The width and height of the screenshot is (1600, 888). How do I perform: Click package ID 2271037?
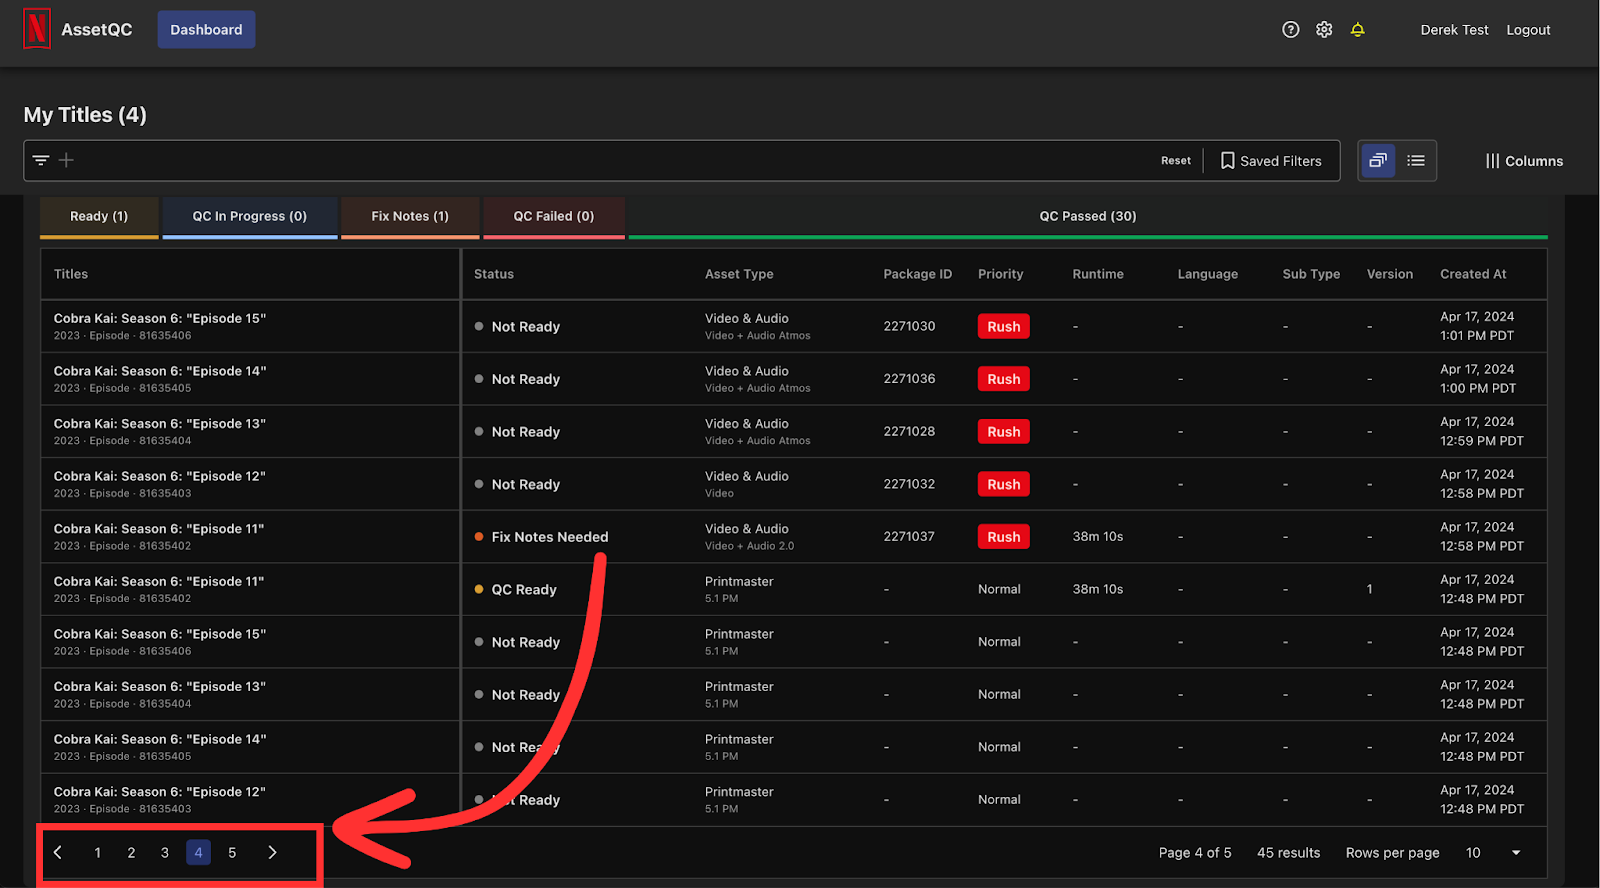click(909, 536)
